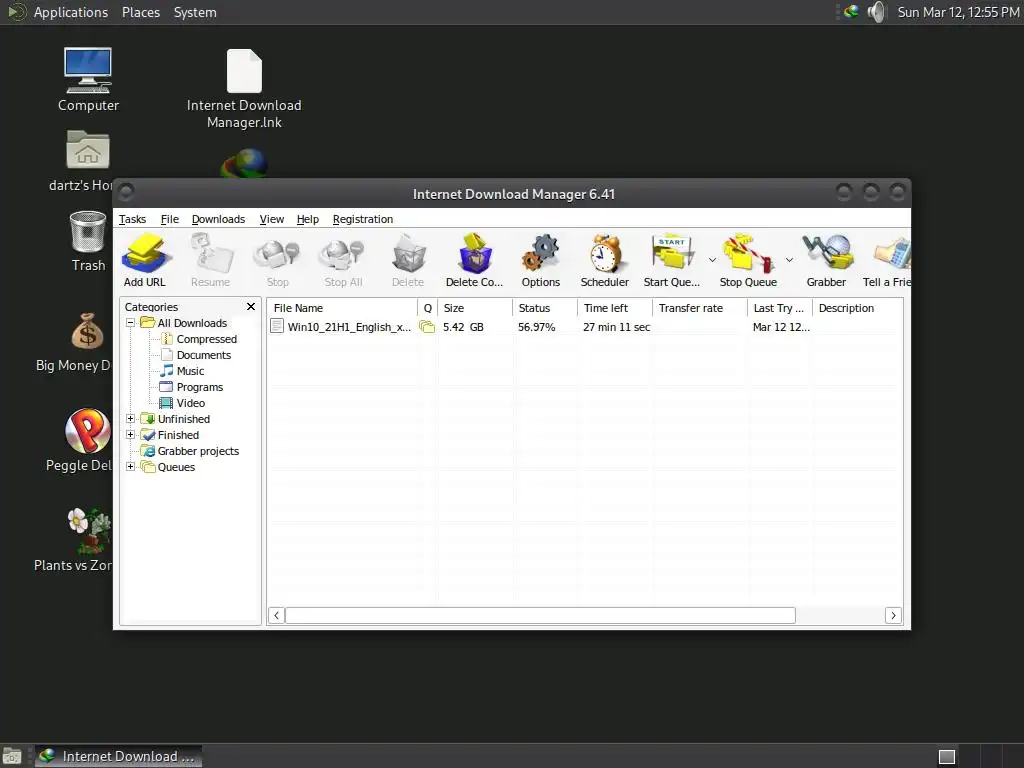Open the Places menu in top panel
This screenshot has width=1024, height=768.
pyautogui.click(x=141, y=12)
